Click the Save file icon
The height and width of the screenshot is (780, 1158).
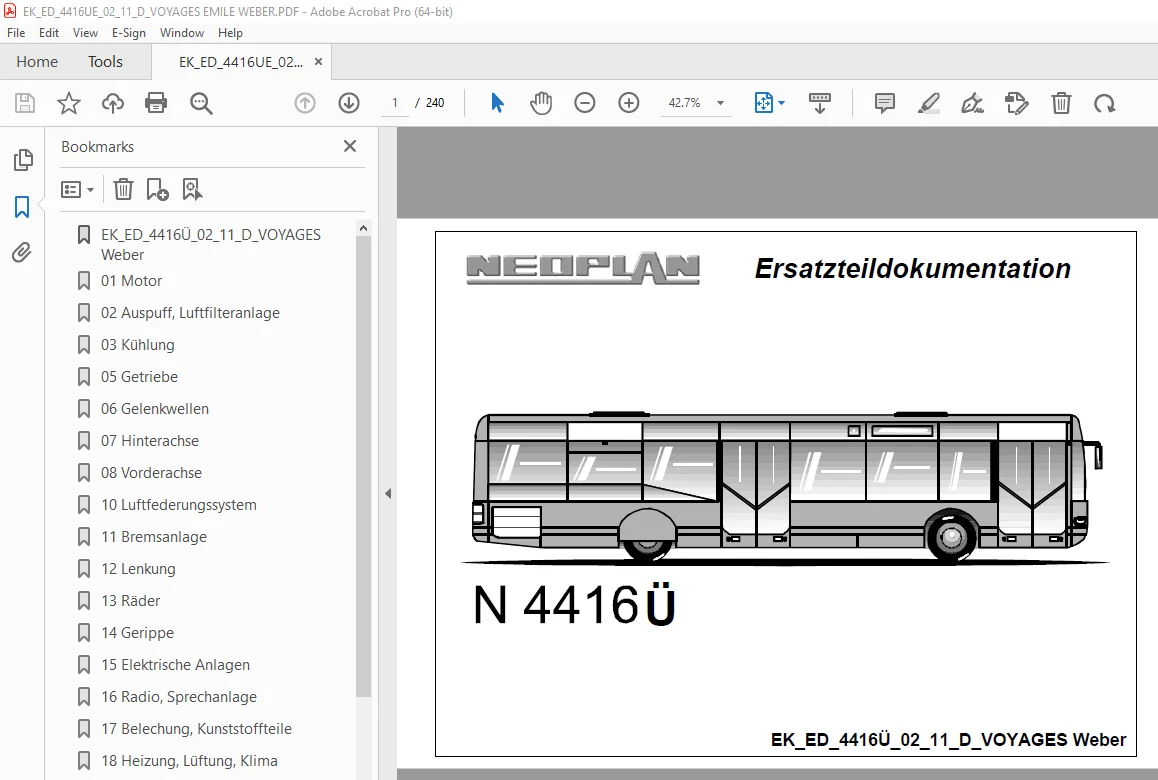pos(25,103)
